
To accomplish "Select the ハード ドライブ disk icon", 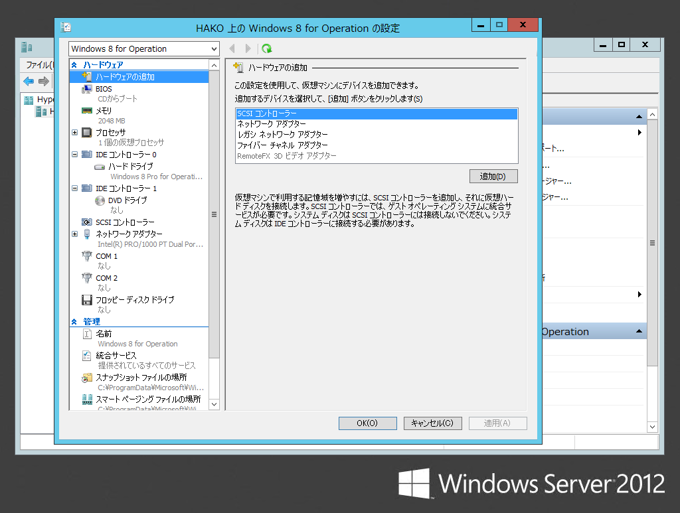I will pos(100,167).
